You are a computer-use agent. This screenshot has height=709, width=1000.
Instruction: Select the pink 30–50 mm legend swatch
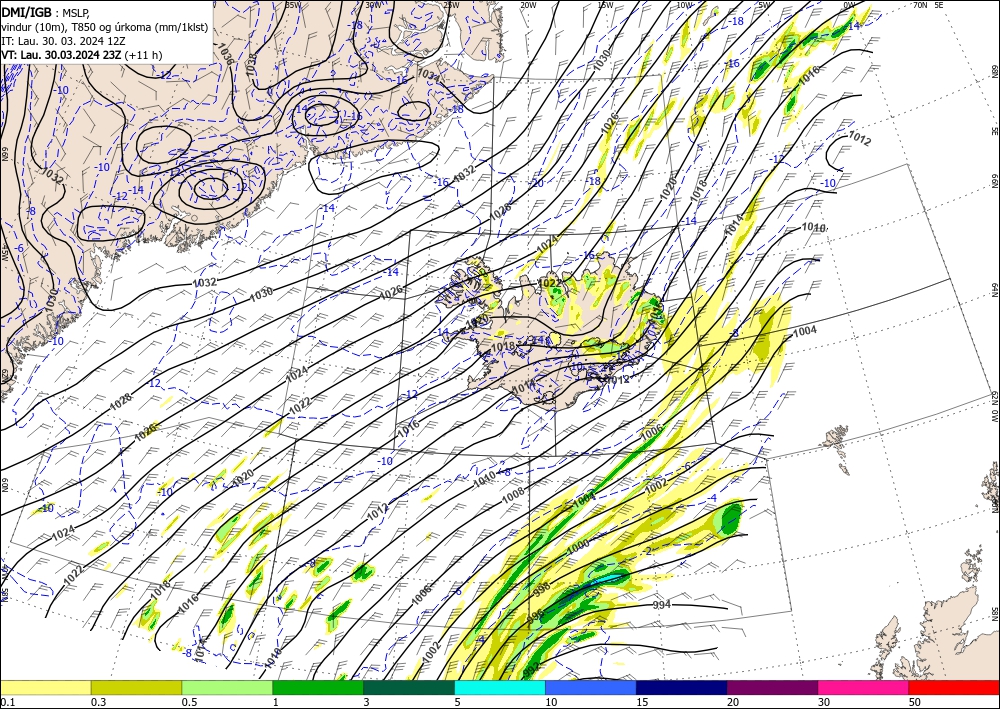pyautogui.click(x=864, y=687)
